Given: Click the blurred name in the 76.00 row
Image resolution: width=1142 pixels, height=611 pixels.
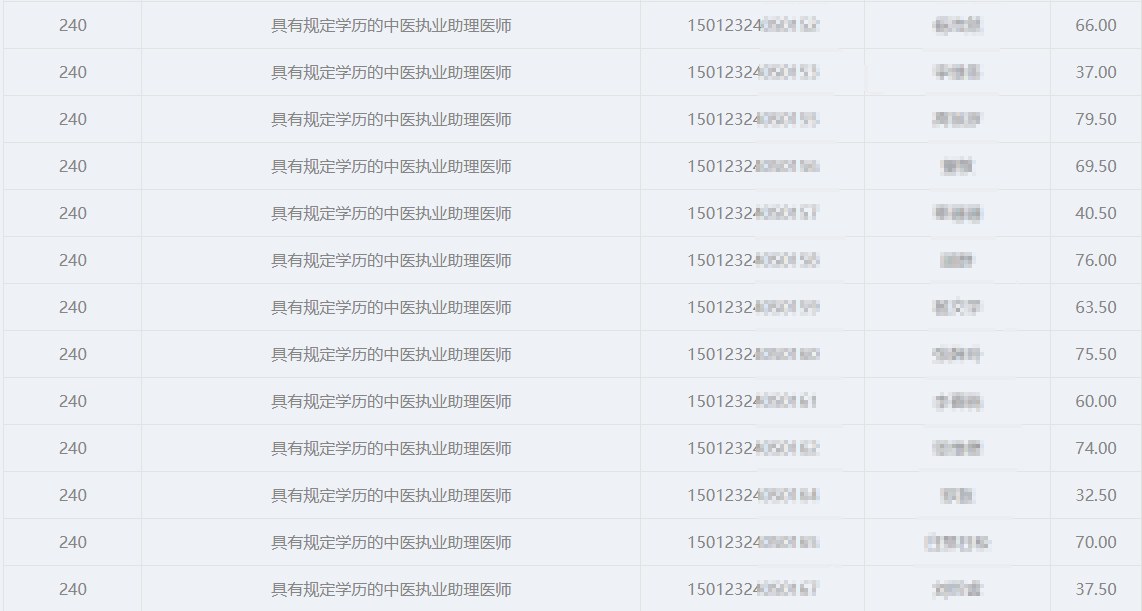Looking at the screenshot, I should [x=957, y=260].
